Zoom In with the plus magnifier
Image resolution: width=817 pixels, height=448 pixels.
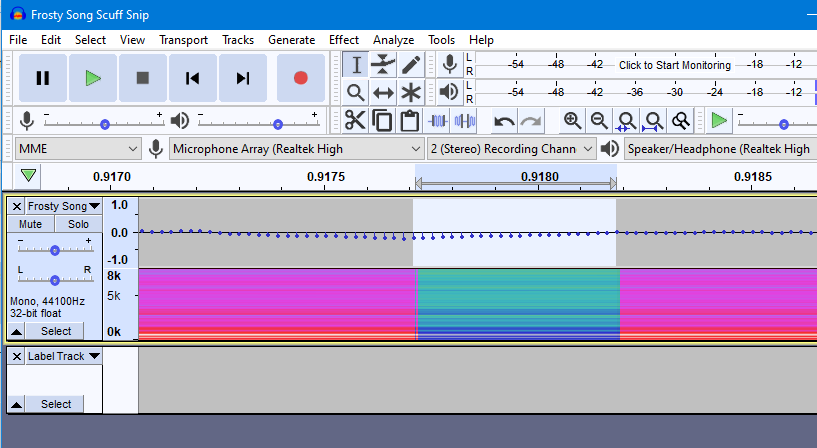tap(572, 121)
